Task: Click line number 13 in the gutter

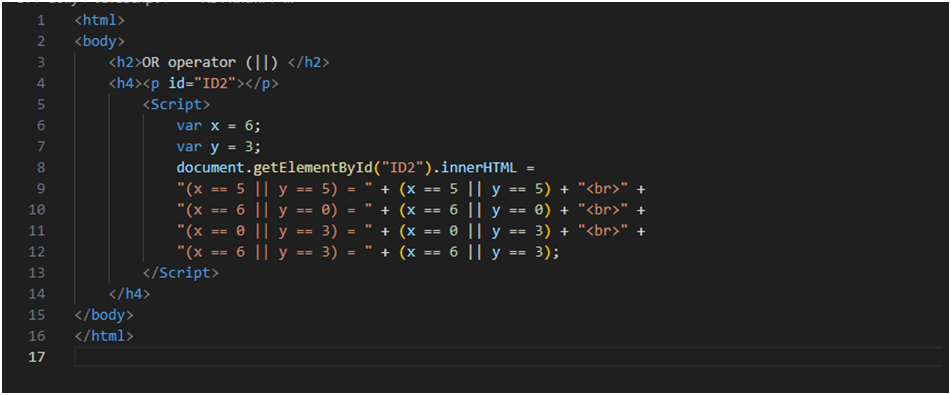Action: (37, 273)
